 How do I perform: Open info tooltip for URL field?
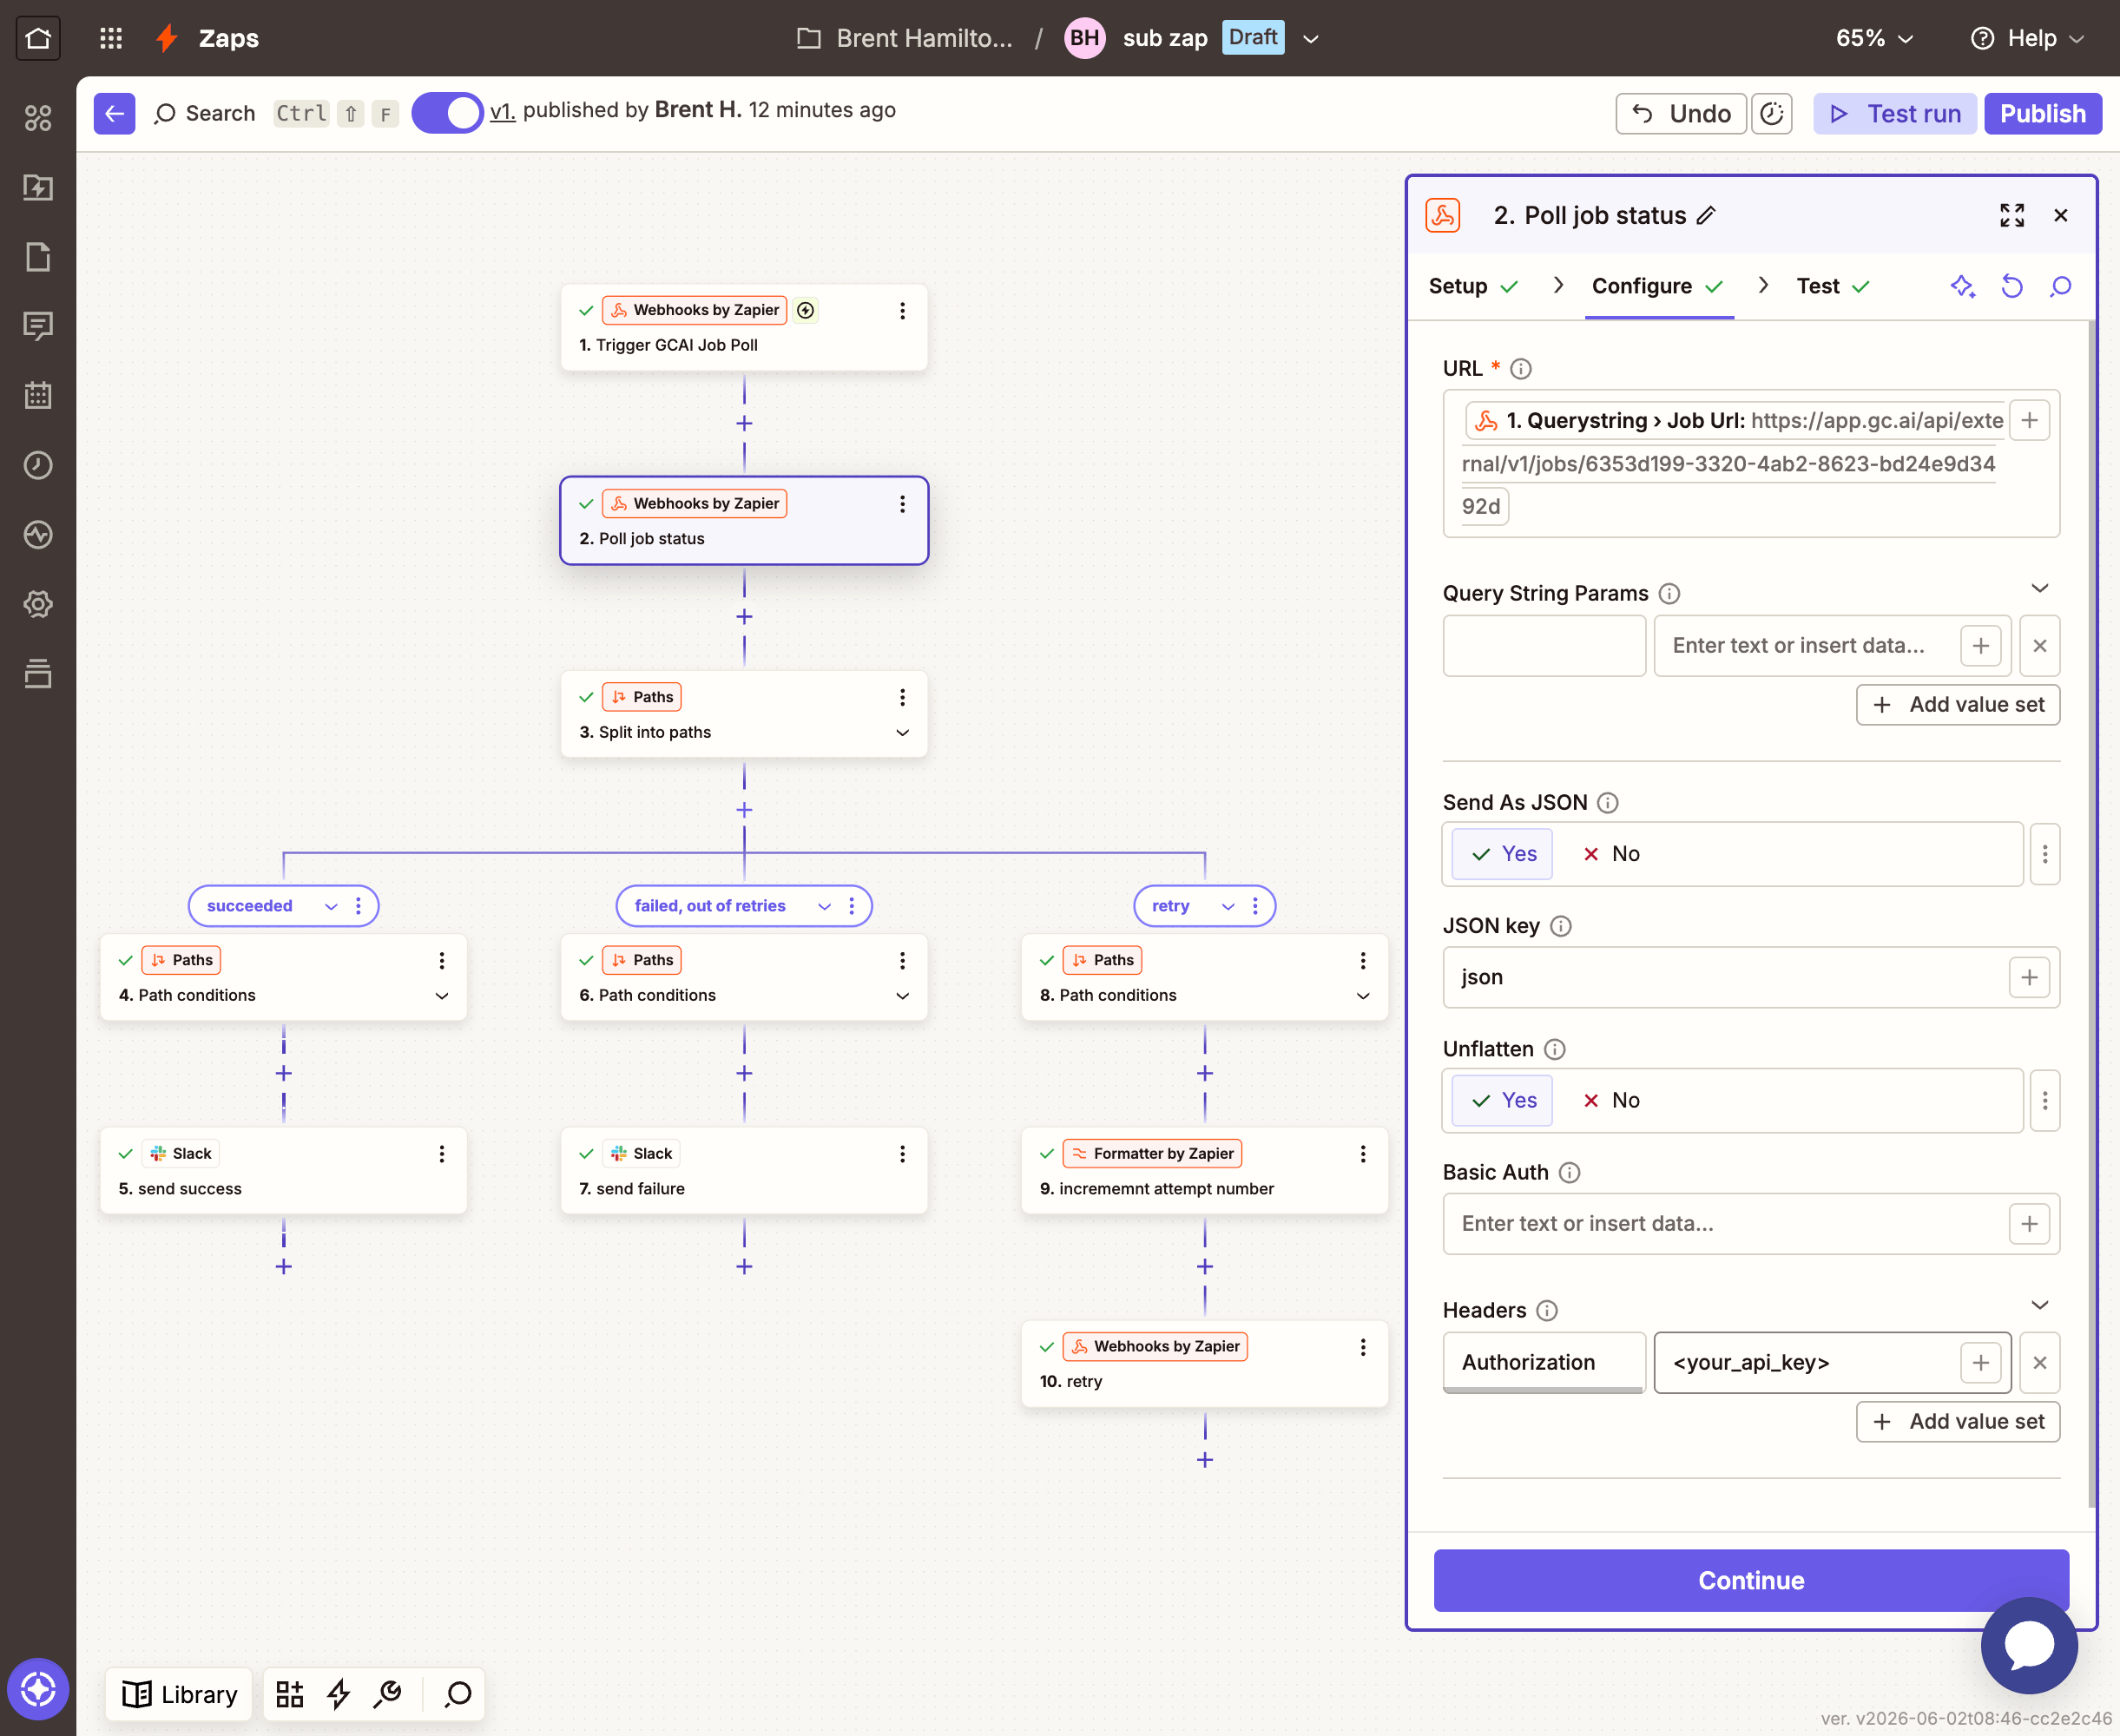tap(1520, 369)
